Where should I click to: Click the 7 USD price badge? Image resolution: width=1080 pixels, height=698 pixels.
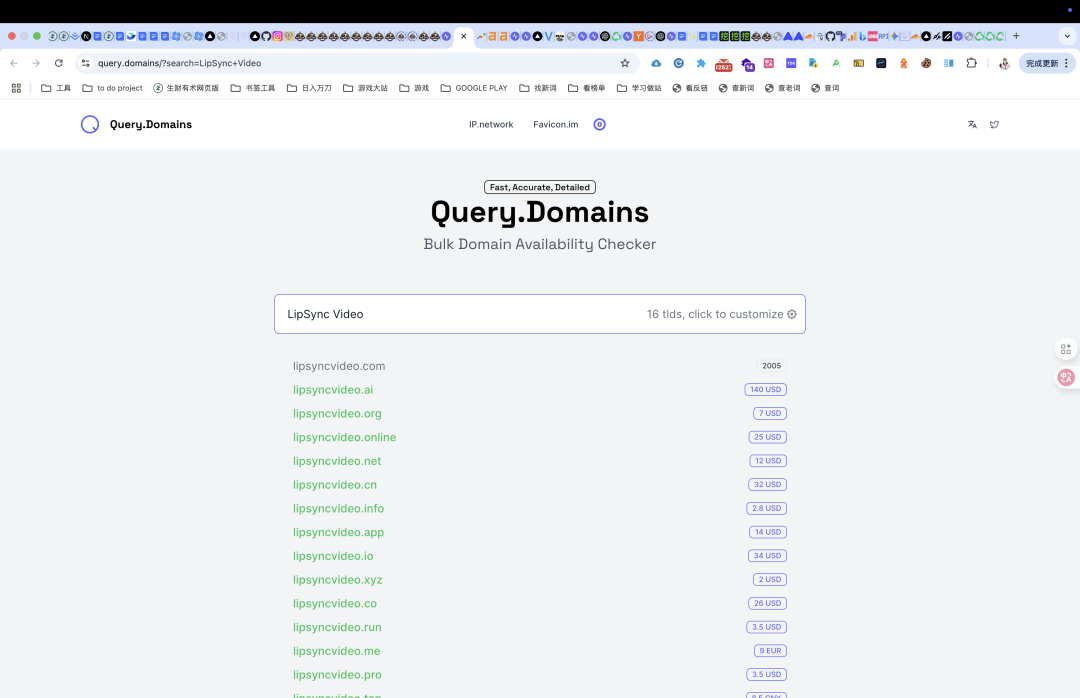(769, 413)
